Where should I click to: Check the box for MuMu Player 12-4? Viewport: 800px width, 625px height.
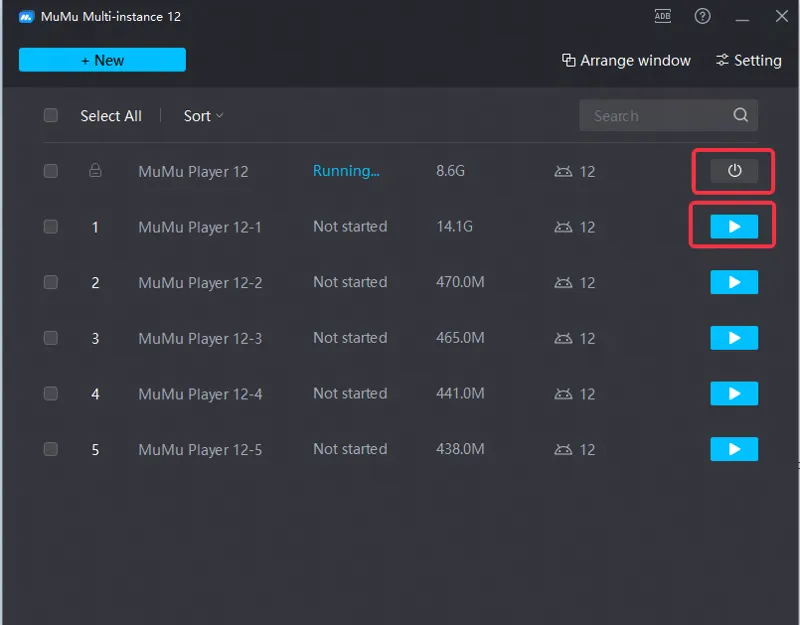(51, 393)
